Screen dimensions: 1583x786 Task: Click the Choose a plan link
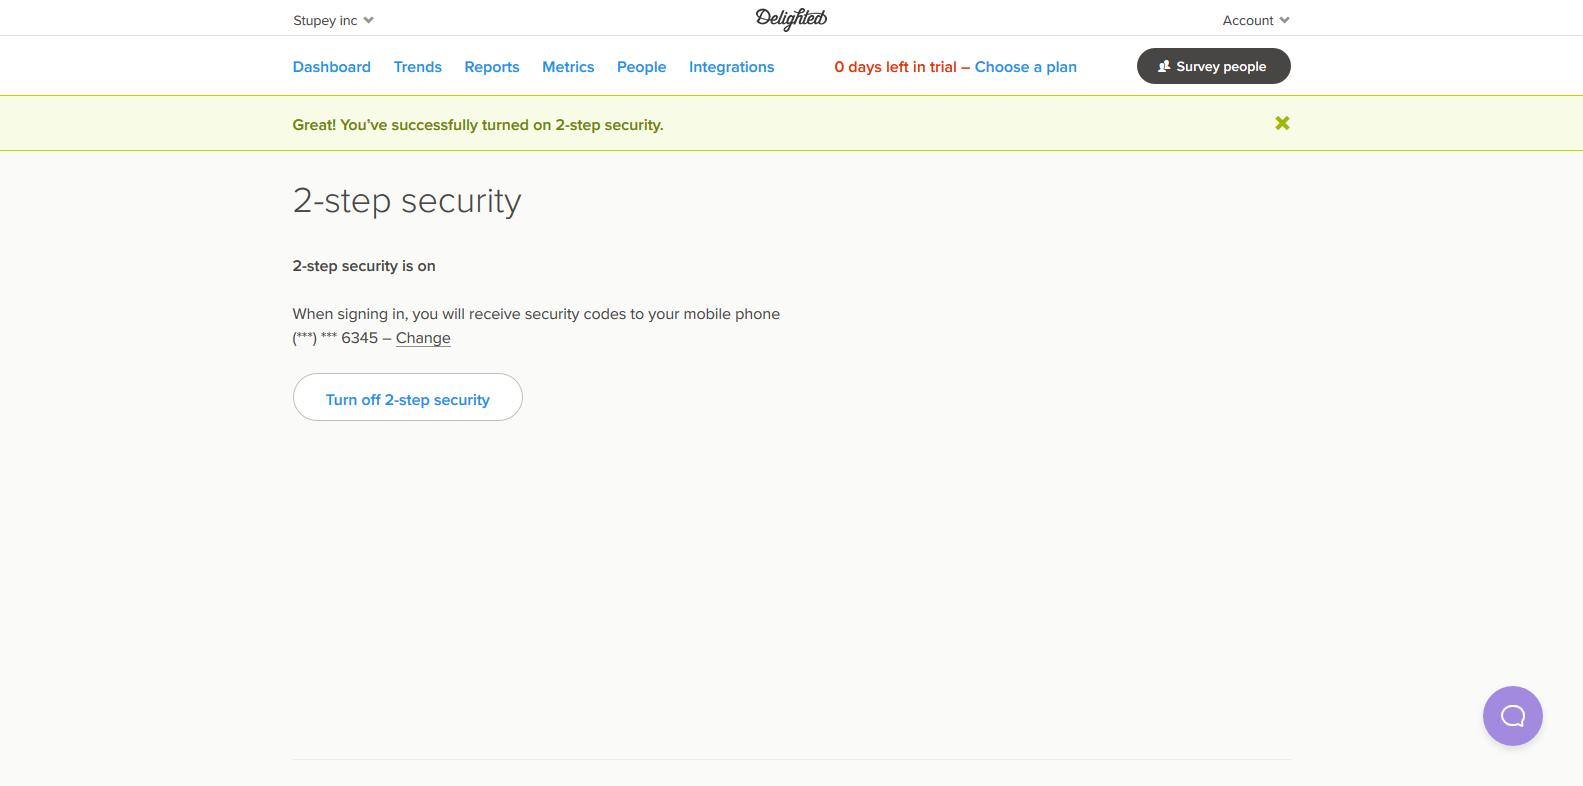click(x=1026, y=67)
